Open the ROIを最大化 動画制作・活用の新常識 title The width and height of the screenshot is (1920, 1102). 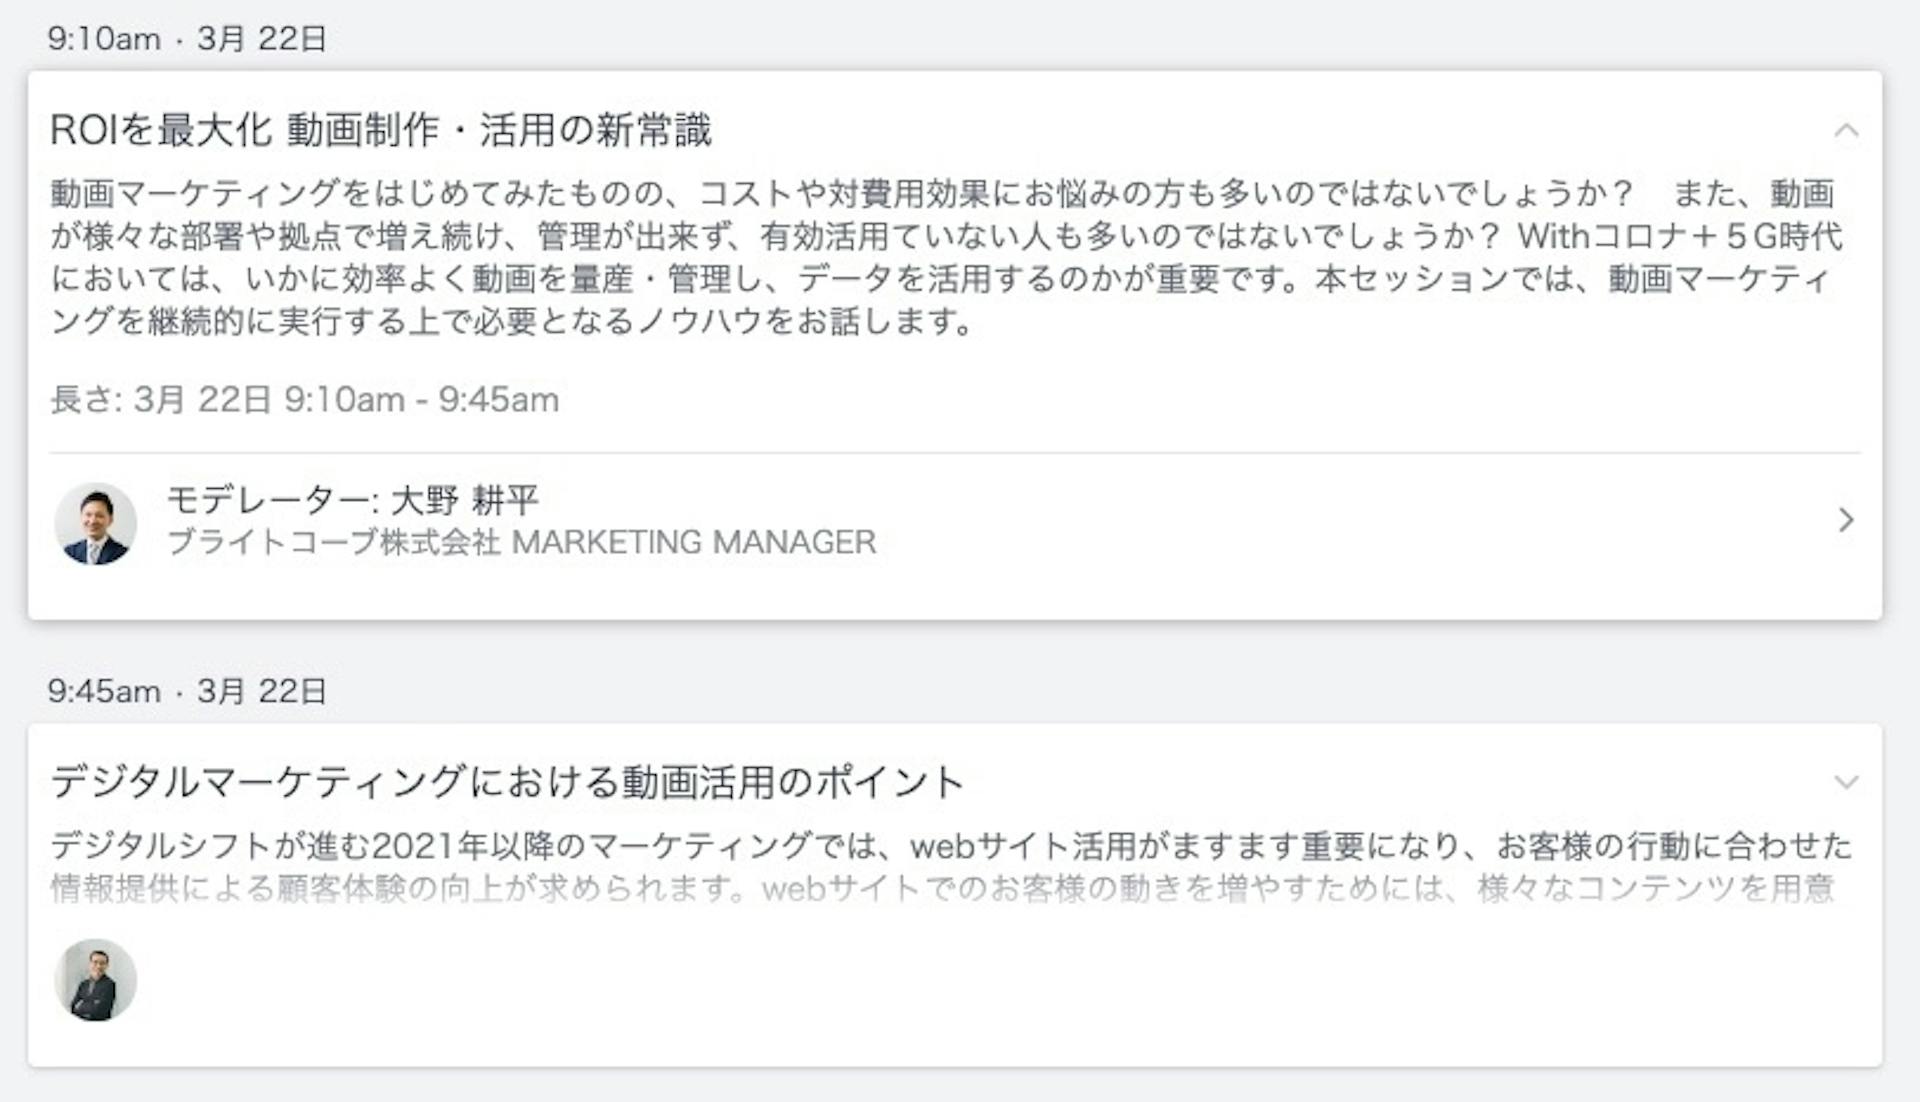click(380, 131)
